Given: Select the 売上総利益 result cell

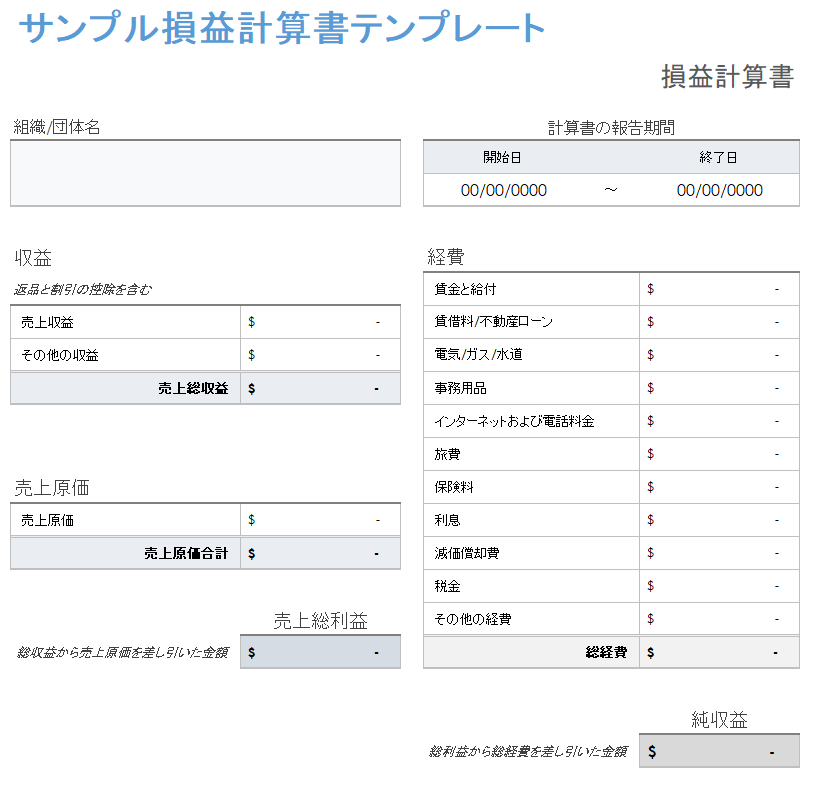Looking at the screenshot, I should pyautogui.click(x=320, y=652).
